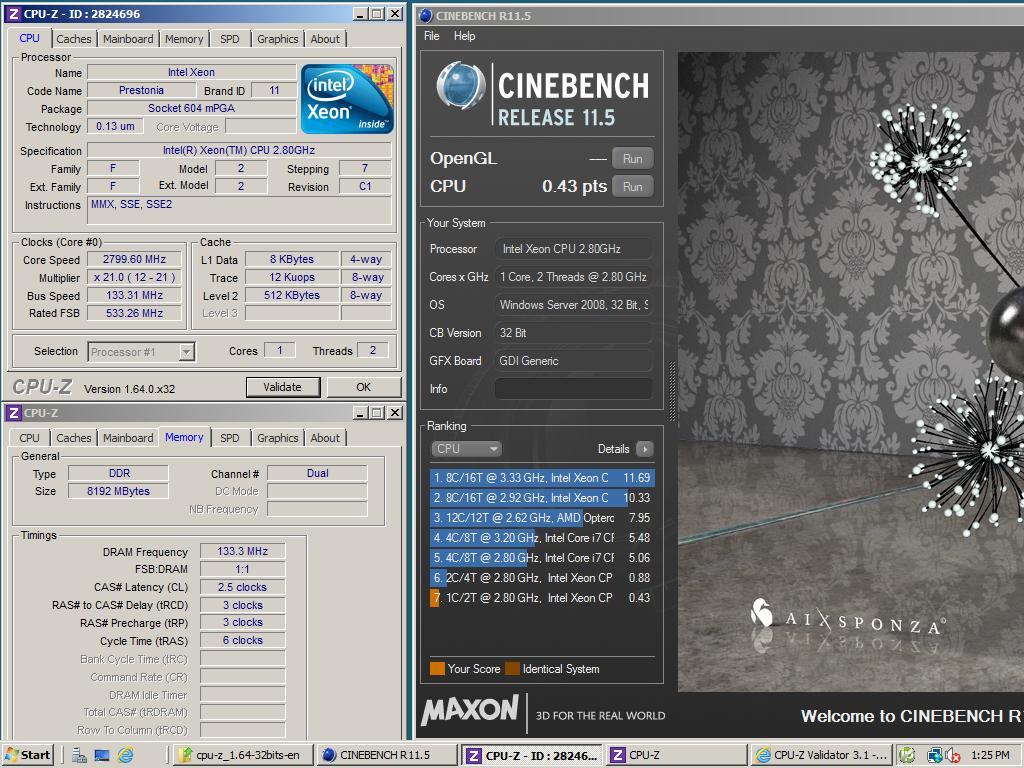Select rank 3 12C/12T AMD Opteron entry

(541, 518)
